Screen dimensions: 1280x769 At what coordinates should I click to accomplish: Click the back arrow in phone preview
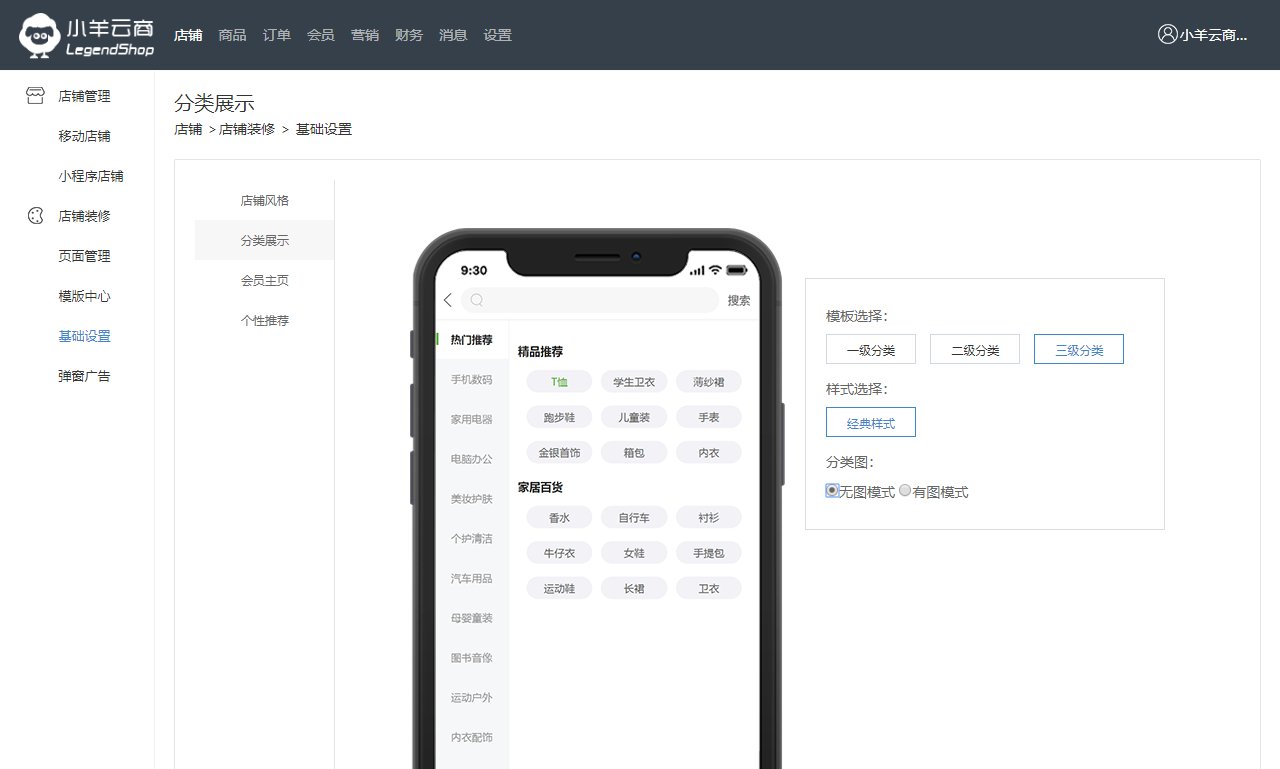click(448, 300)
